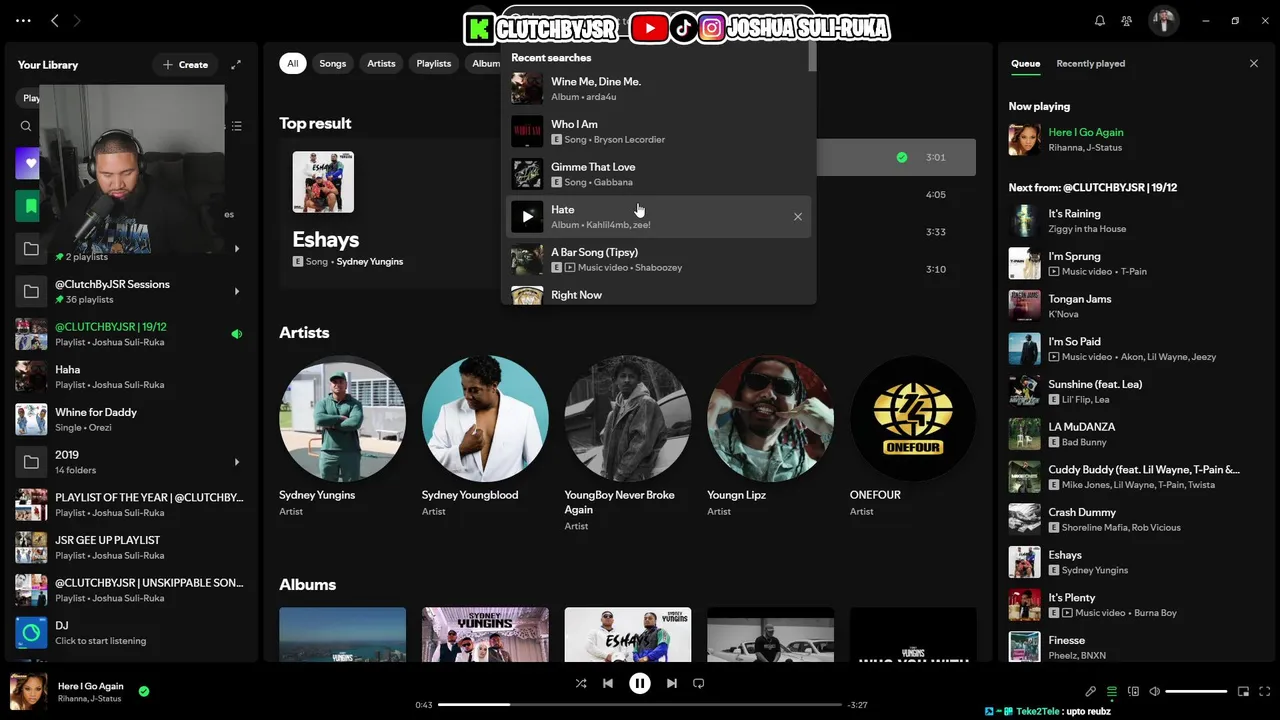Switch to Recently played tab

1090,63
